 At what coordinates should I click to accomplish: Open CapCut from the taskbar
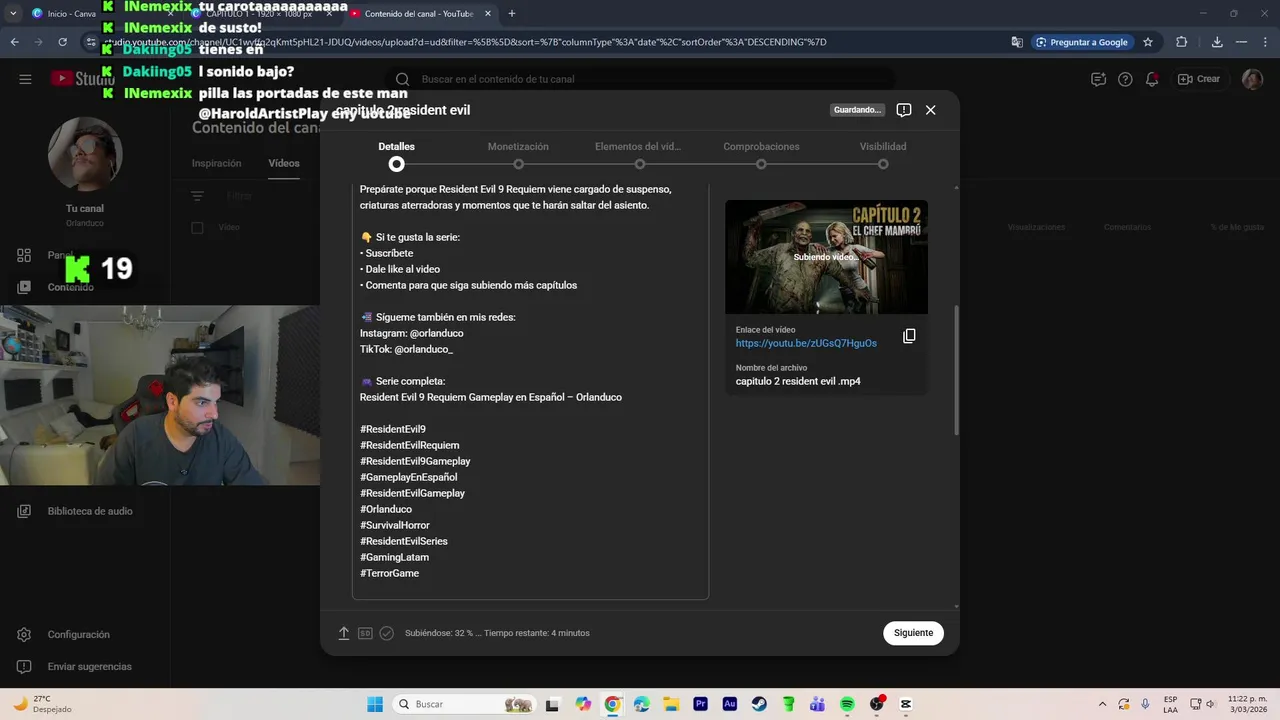(906, 704)
